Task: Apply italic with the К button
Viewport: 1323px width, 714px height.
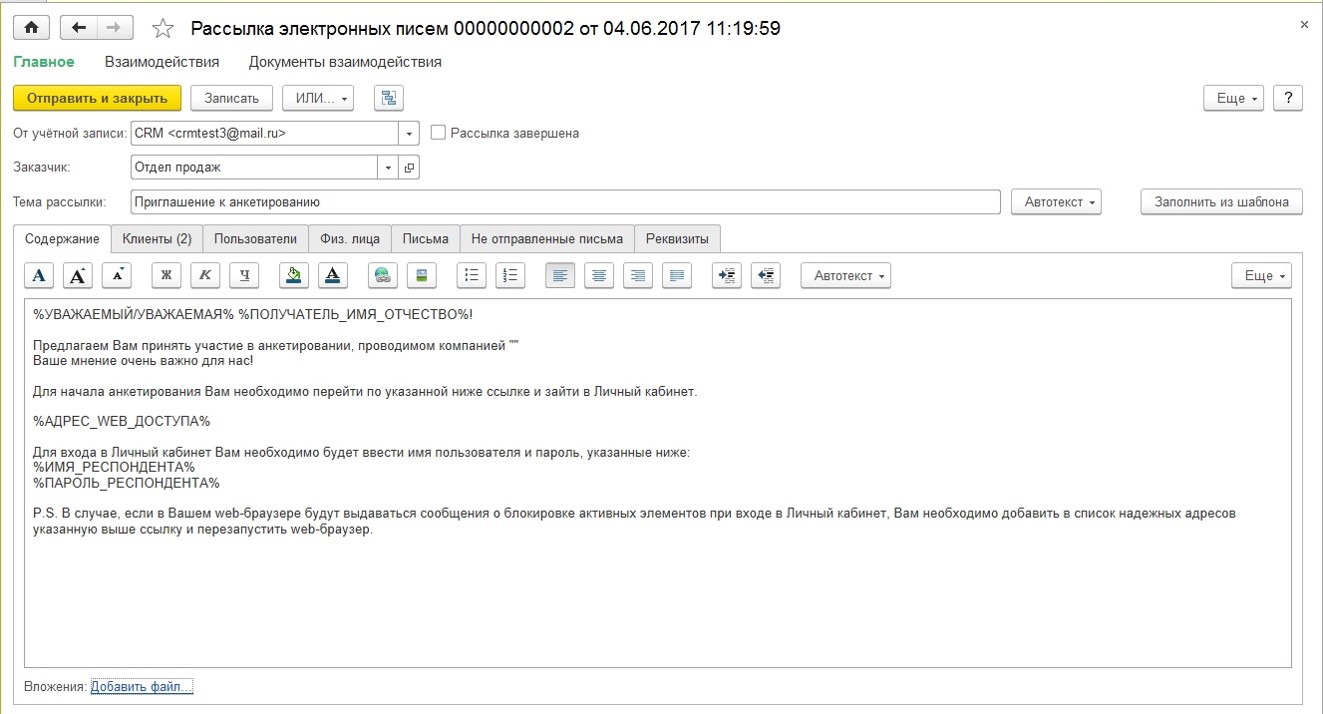Action: coord(205,275)
